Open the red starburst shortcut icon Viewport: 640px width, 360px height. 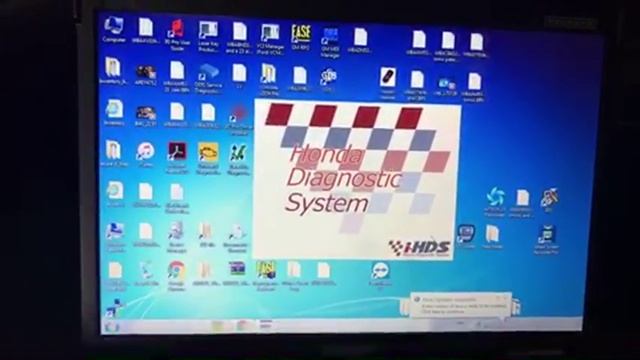238,119
